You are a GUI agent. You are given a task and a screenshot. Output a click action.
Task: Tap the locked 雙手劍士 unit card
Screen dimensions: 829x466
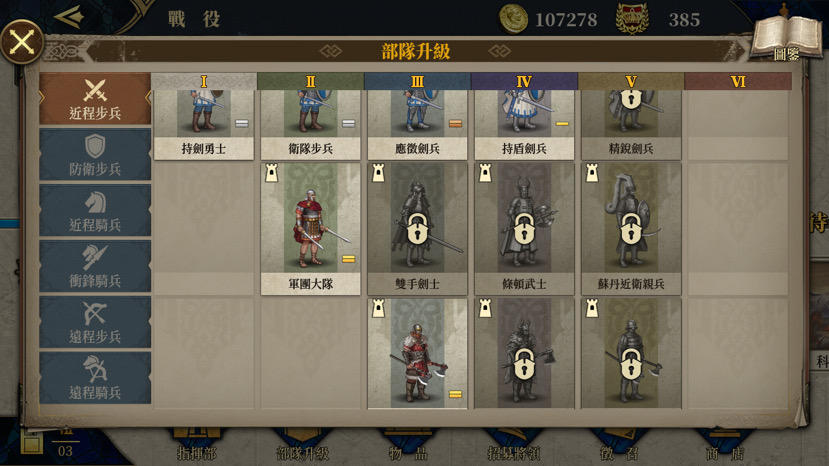point(417,229)
